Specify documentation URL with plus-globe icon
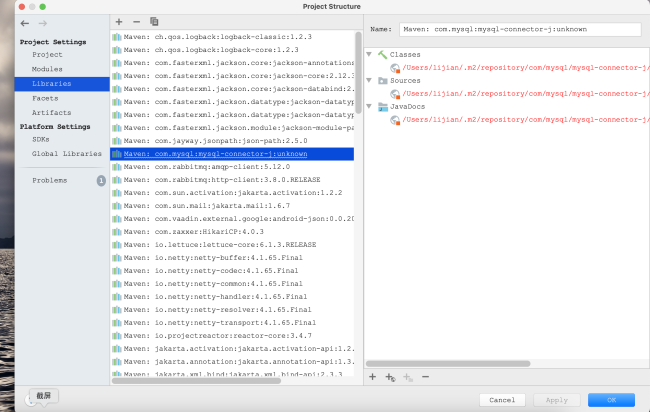Viewport: 650px width, 412px height. coord(390,377)
